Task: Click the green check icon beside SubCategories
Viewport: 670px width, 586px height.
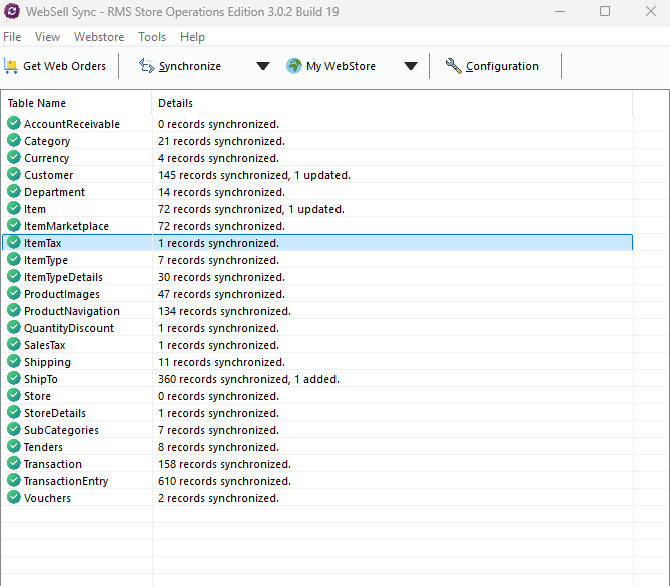Action: tap(14, 430)
